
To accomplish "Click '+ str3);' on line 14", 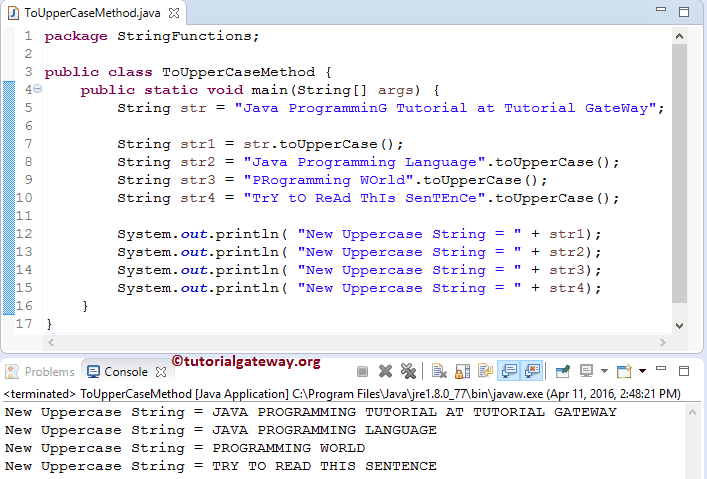I will coord(566,270).
